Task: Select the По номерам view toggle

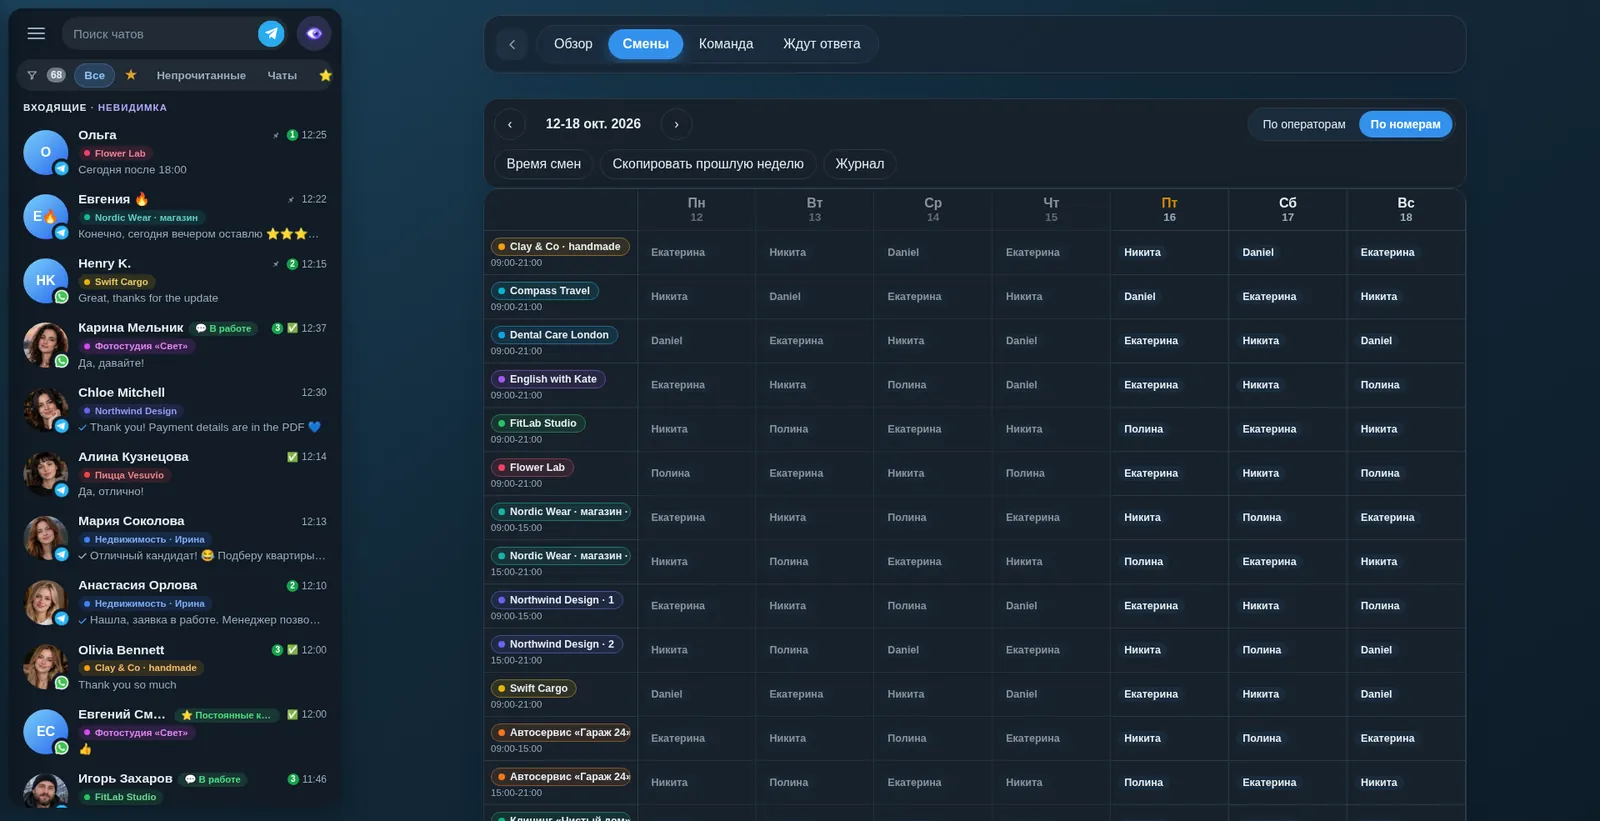Action: [x=1405, y=124]
